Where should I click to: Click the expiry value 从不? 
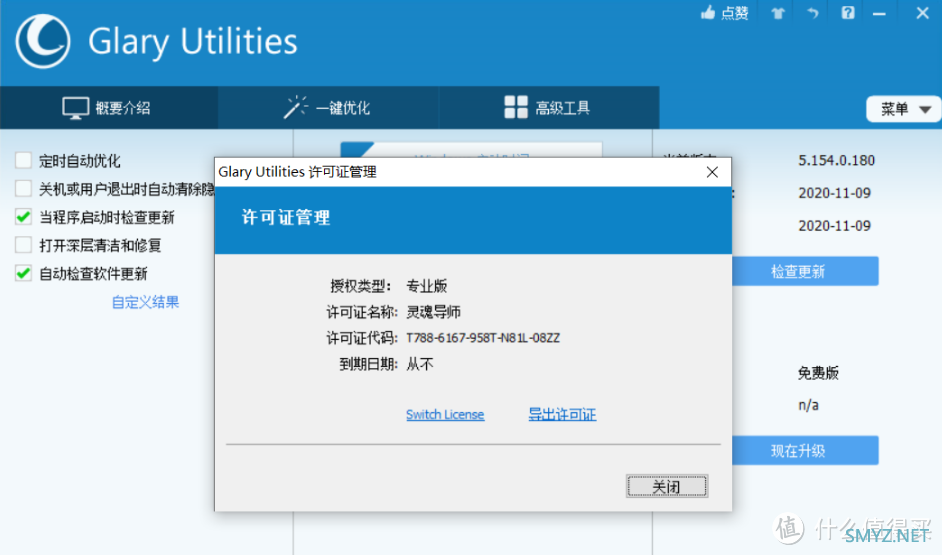(420, 364)
